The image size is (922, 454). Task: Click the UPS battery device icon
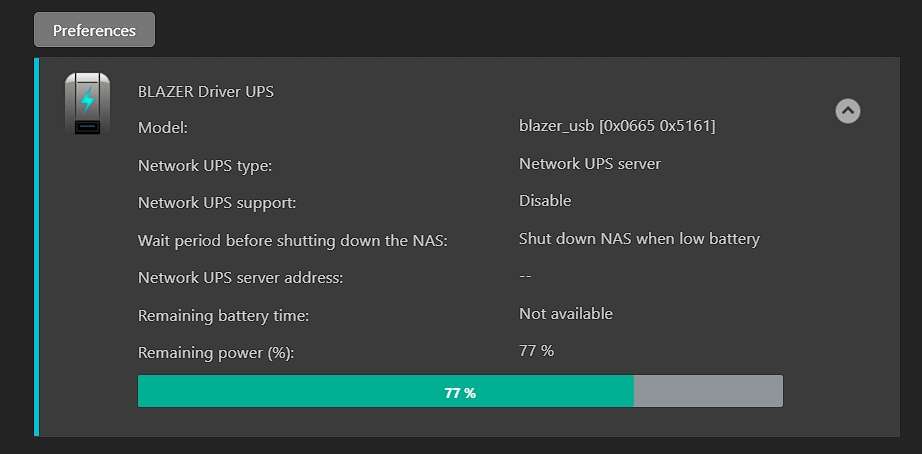tap(87, 104)
